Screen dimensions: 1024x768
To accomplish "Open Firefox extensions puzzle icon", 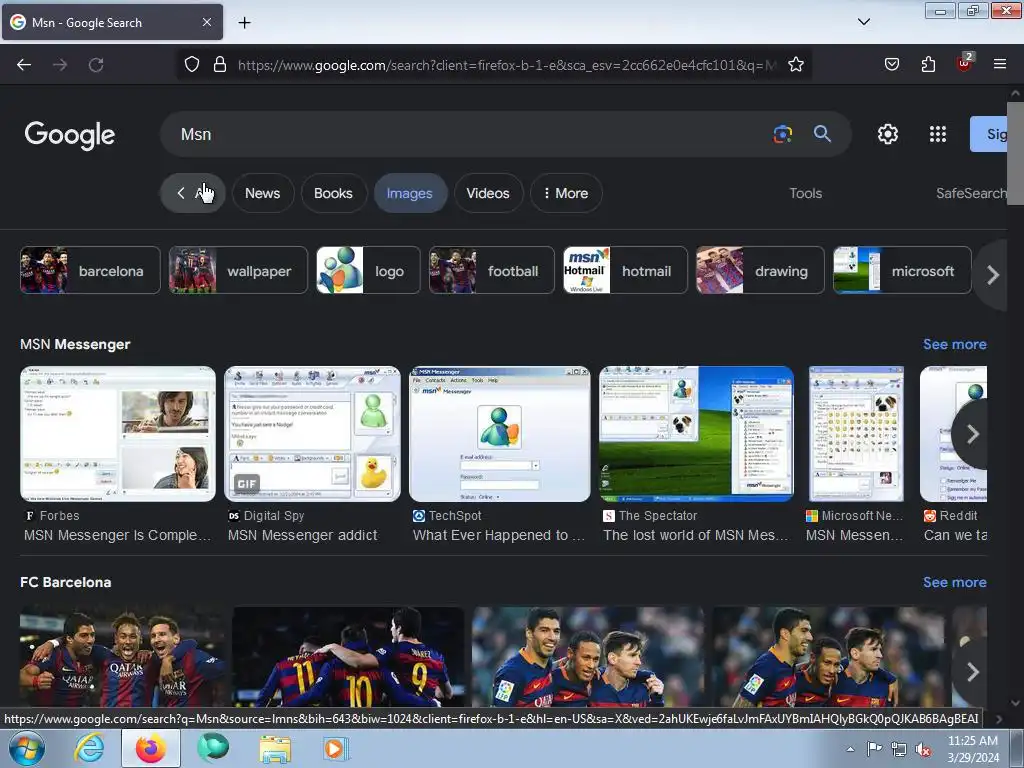I will (928, 64).
